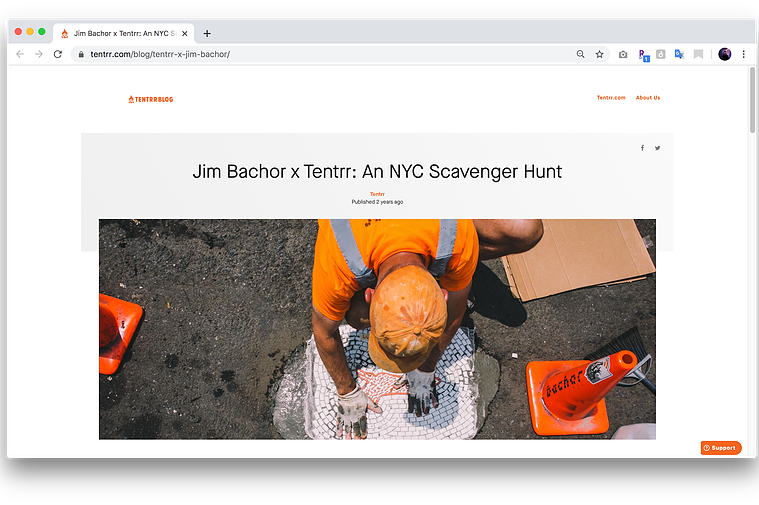Click the page vertical scrollbar
759x505 pixels.
coord(752,100)
